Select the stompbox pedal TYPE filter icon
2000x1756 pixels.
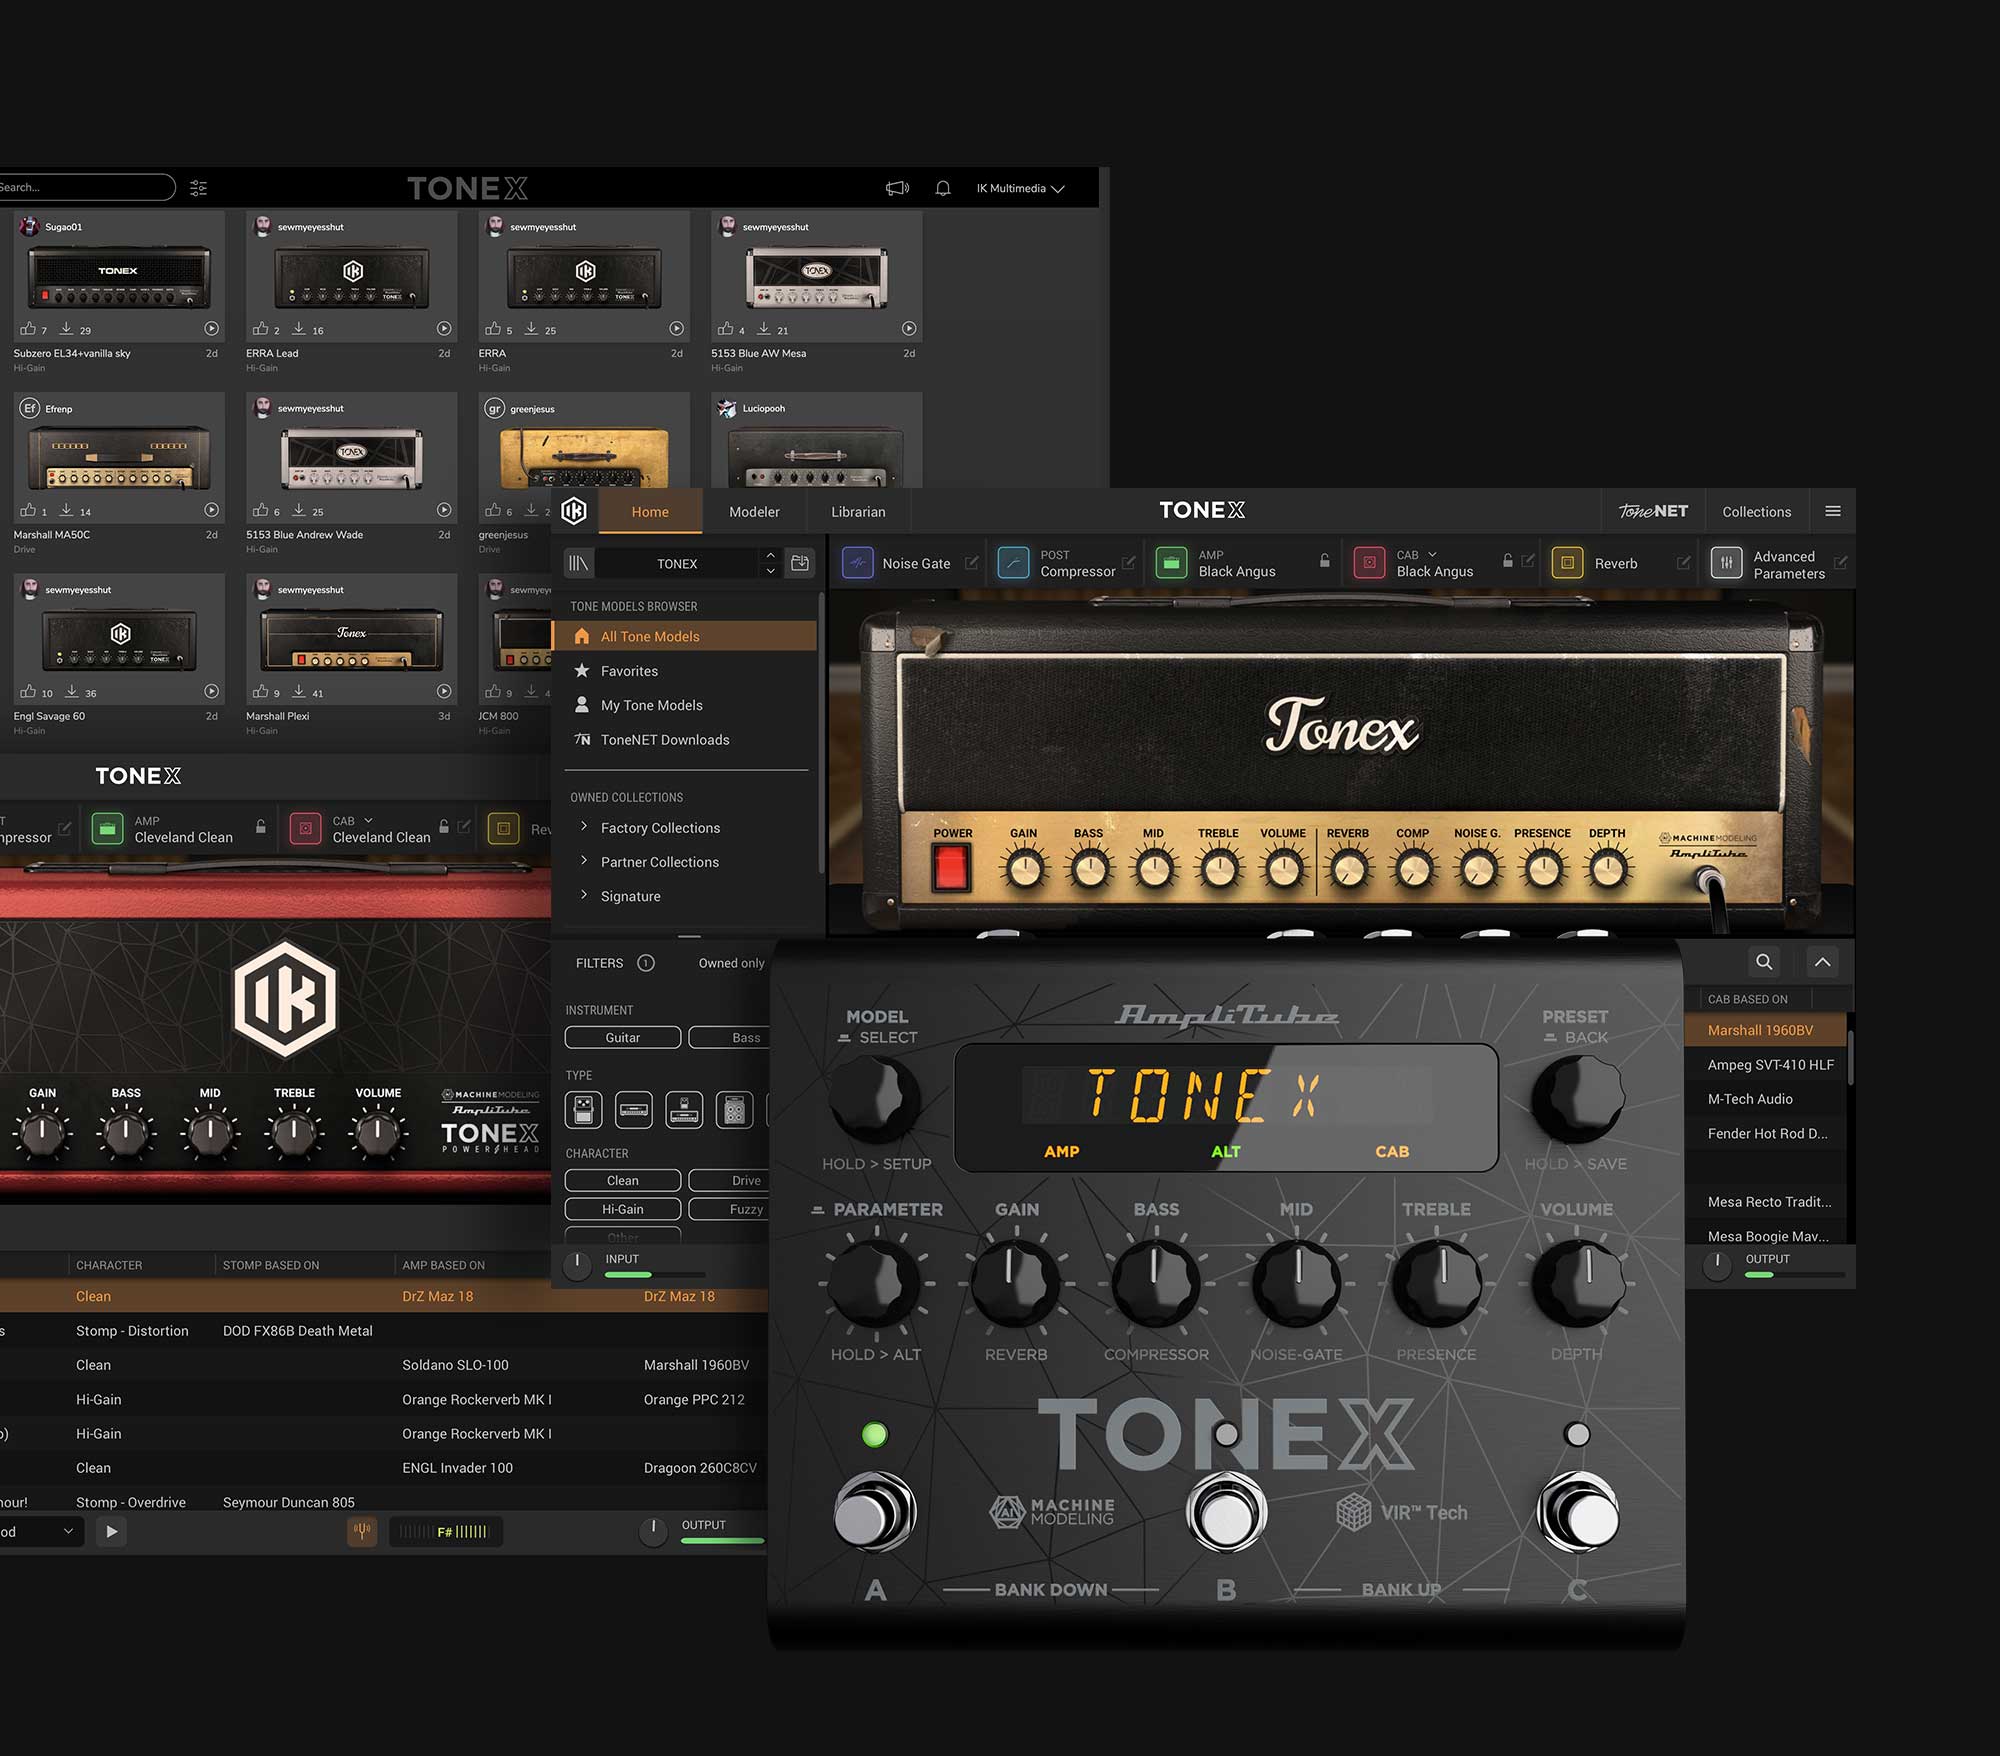coord(583,1110)
